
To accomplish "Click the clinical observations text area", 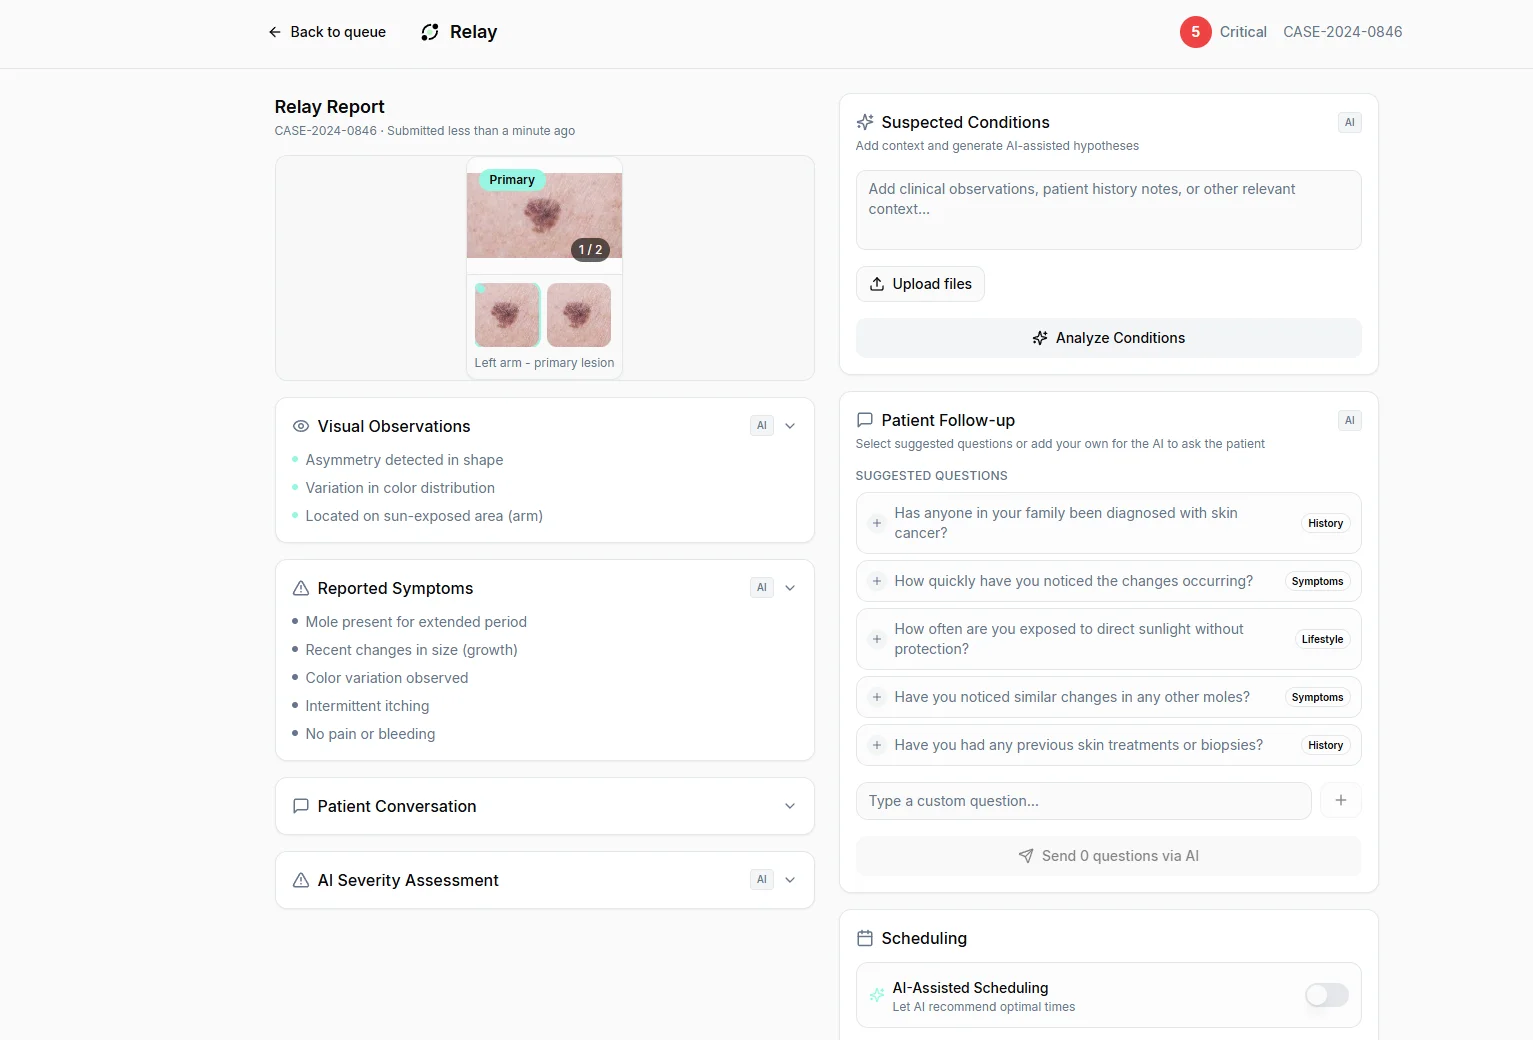I will click(1108, 209).
